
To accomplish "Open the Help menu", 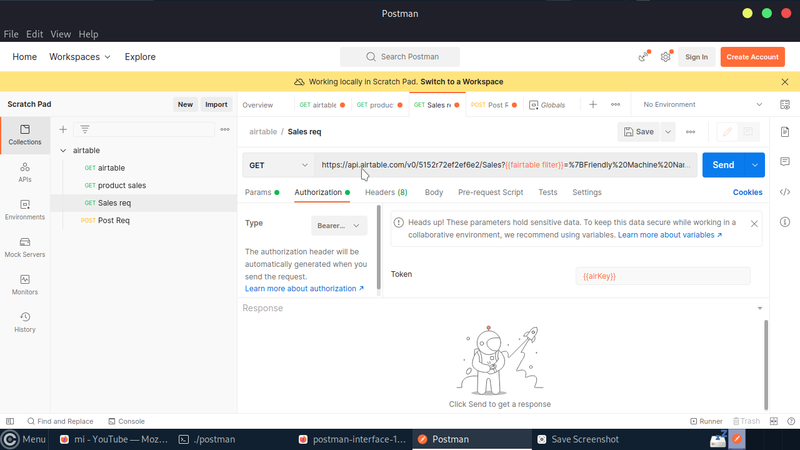I will [88, 34].
